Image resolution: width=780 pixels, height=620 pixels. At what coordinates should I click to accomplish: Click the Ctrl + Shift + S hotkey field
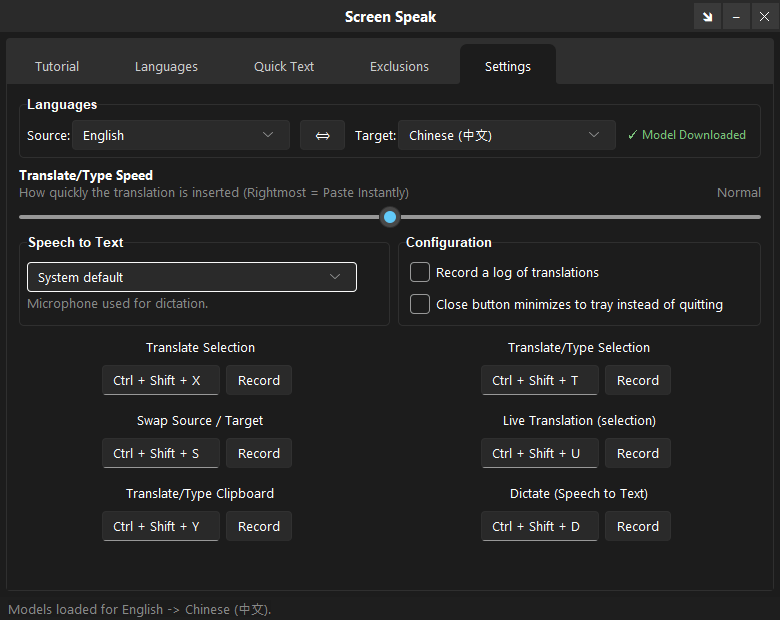pyautogui.click(x=161, y=453)
